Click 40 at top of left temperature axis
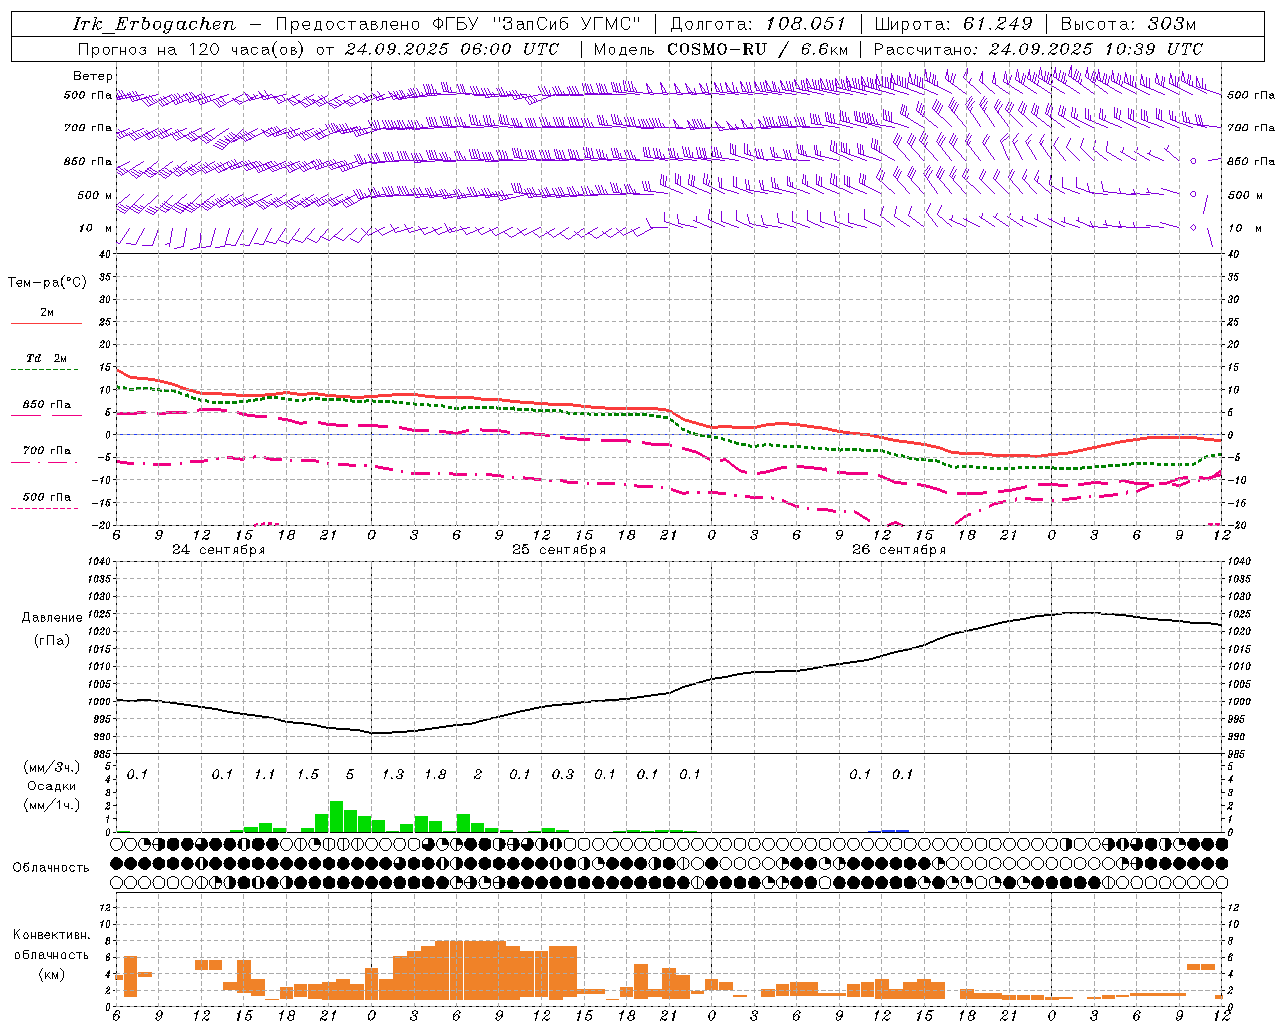1280x1024 pixels. [x=105, y=255]
